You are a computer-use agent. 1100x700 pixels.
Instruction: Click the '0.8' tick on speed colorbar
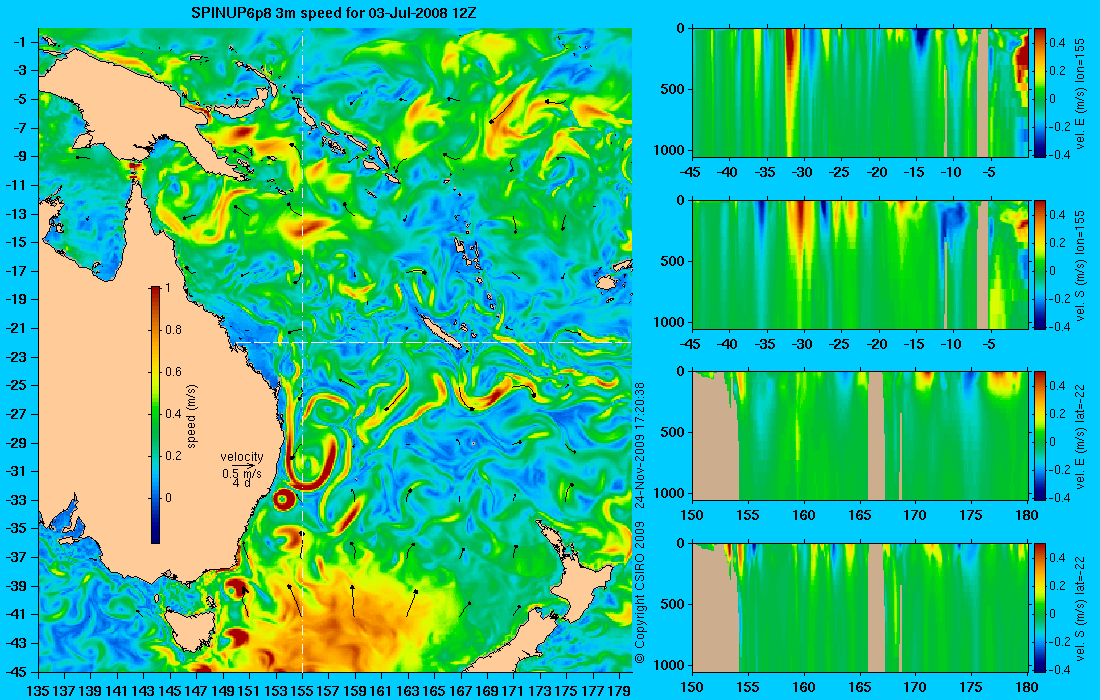(173, 330)
